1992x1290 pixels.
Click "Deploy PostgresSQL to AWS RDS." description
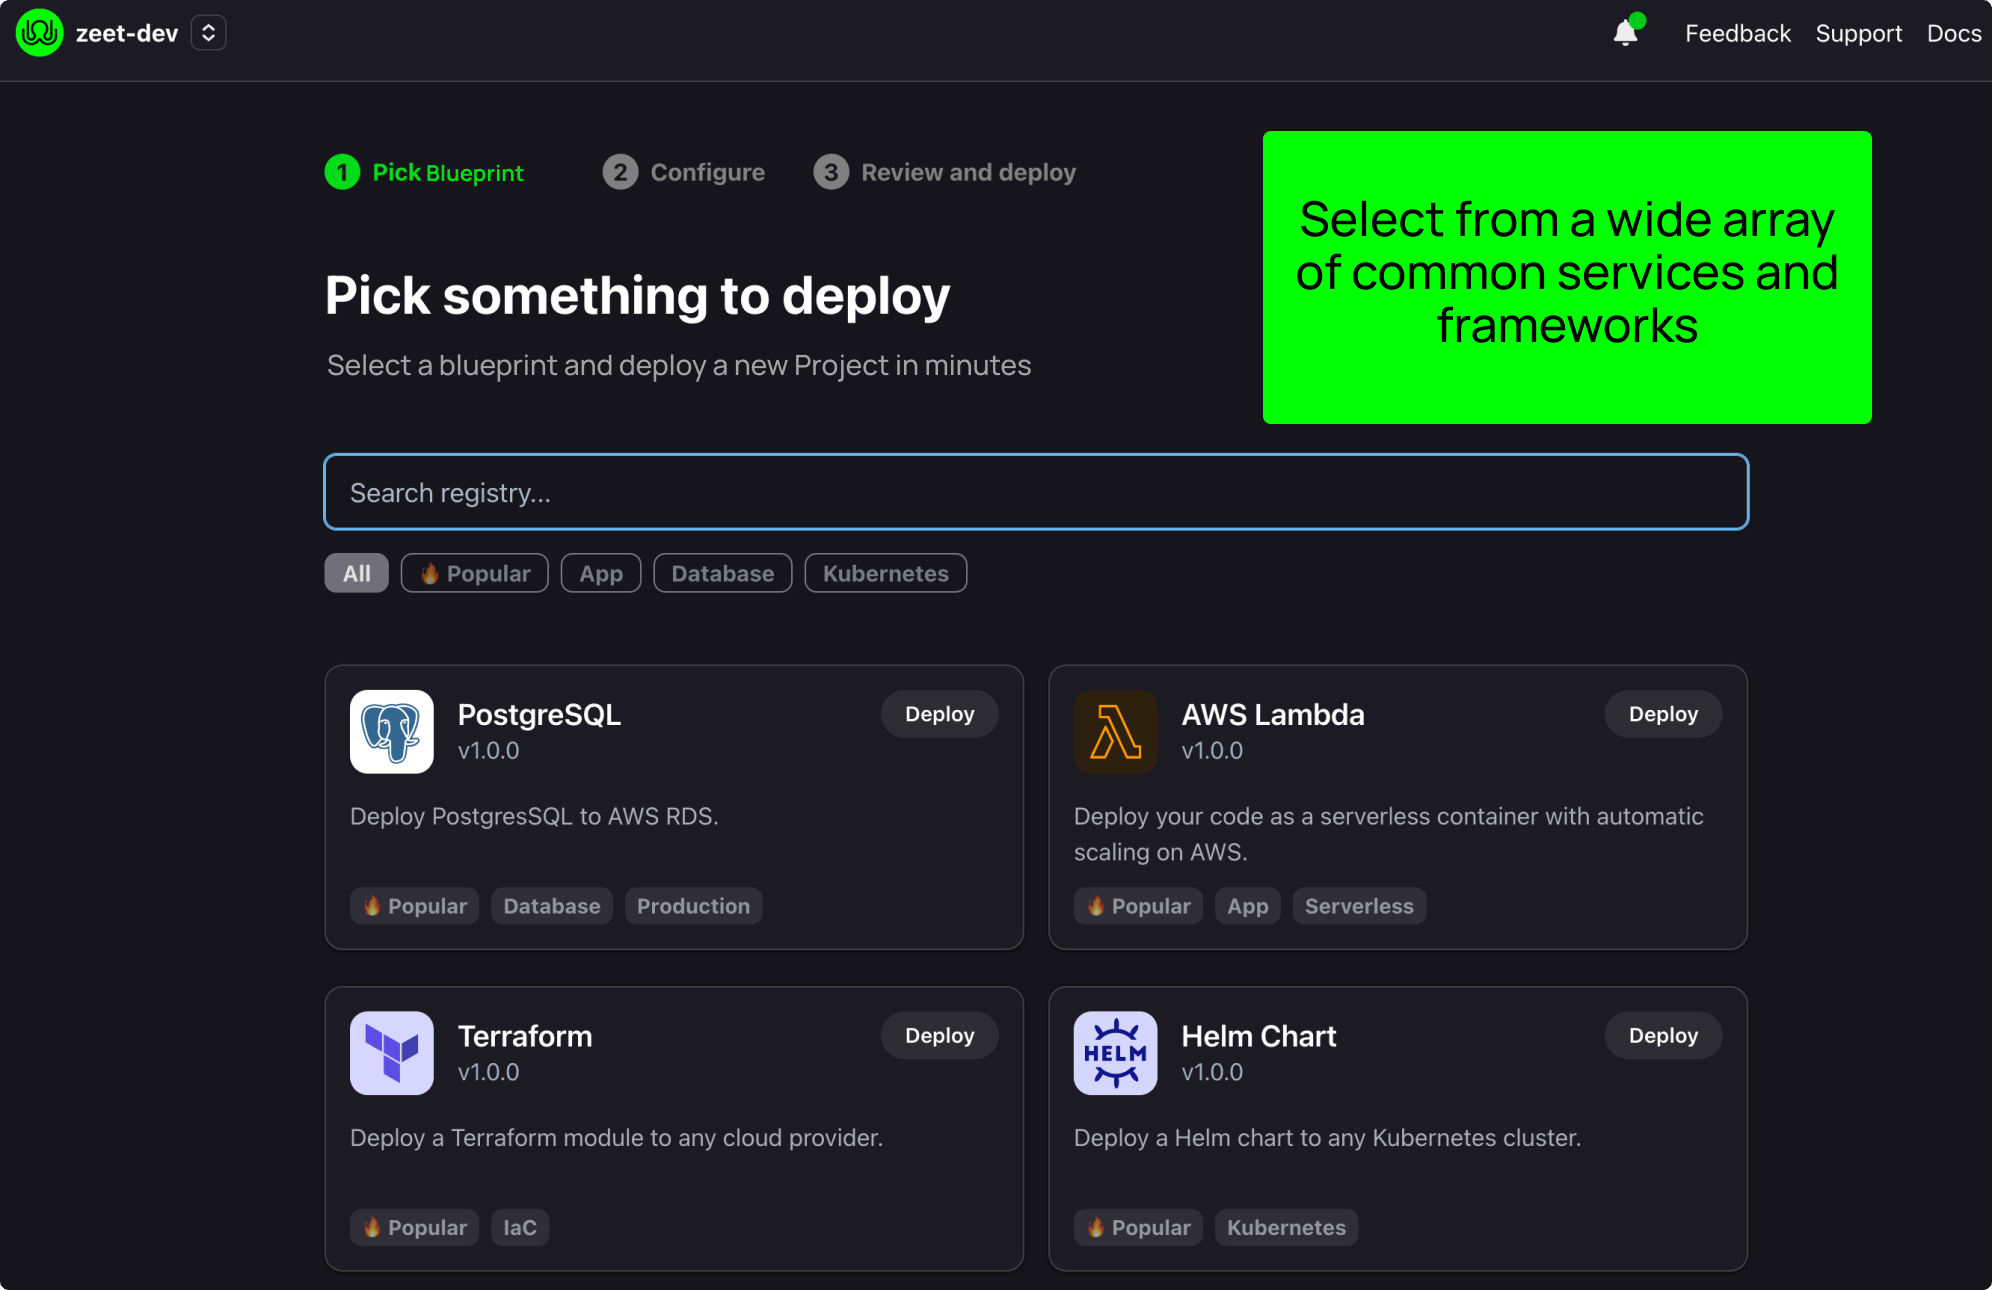(534, 816)
